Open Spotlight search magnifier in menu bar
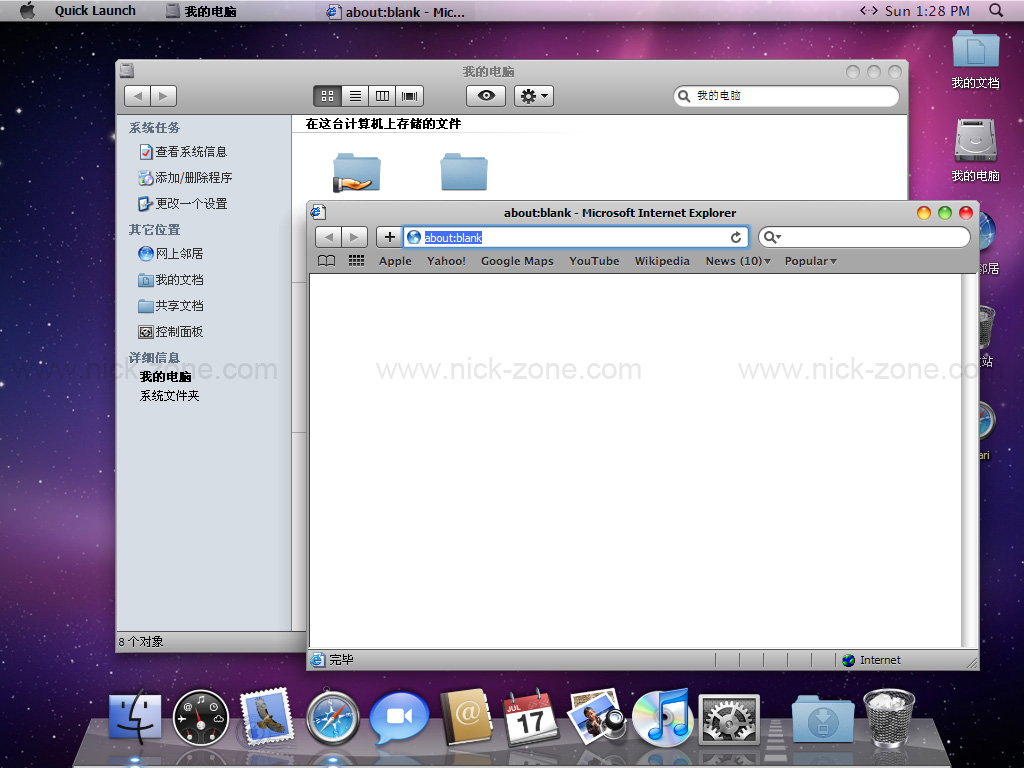The width and height of the screenshot is (1024, 768). 996,10
